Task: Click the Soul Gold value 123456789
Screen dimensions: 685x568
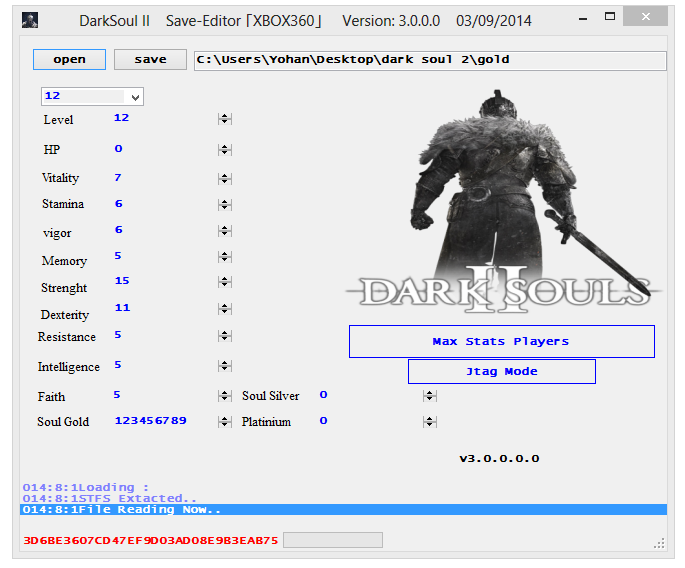Action: pyautogui.click(x=151, y=421)
